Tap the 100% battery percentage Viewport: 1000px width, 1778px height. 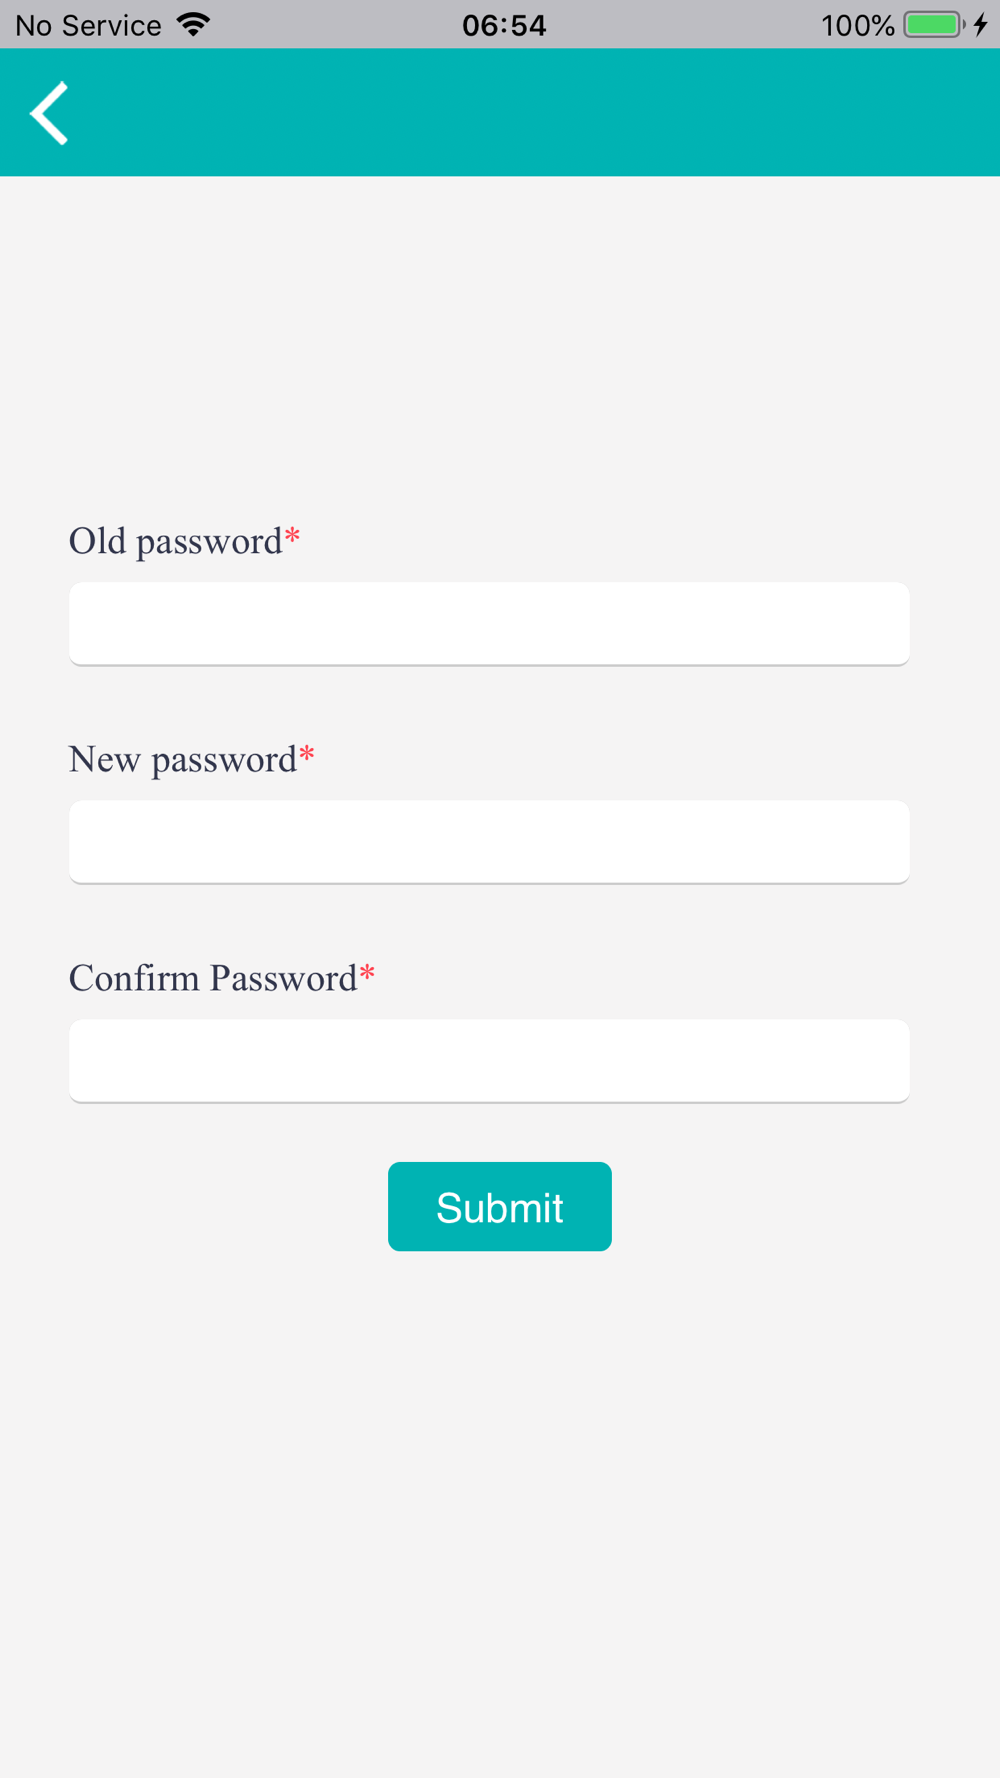tap(857, 25)
